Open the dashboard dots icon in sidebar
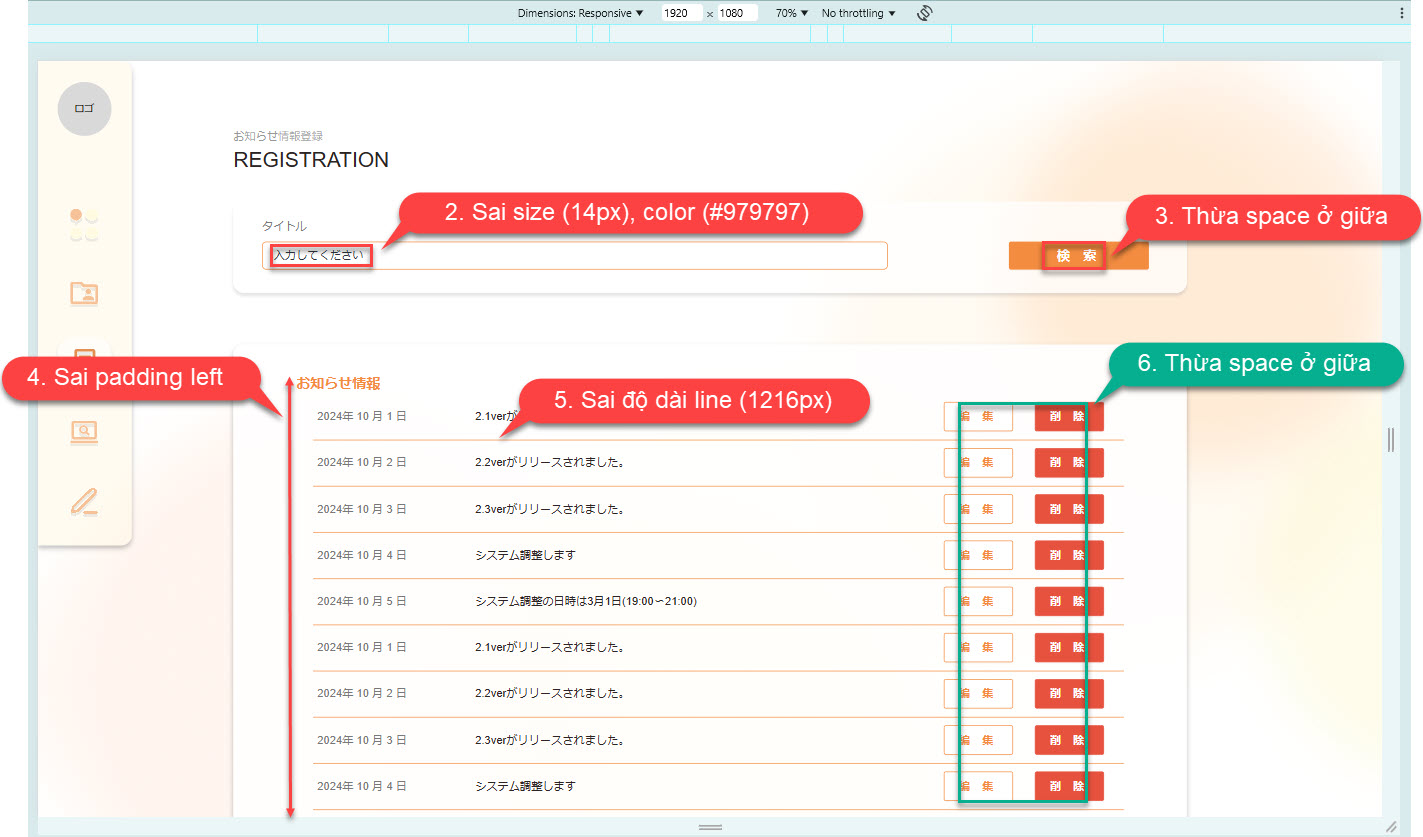The width and height of the screenshot is (1423, 837). pos(84,225)
